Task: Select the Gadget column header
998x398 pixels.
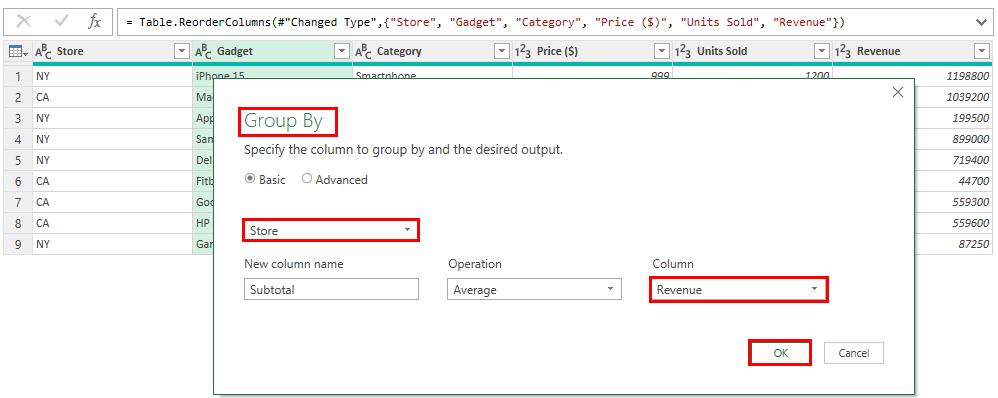Action: [272, 52]
